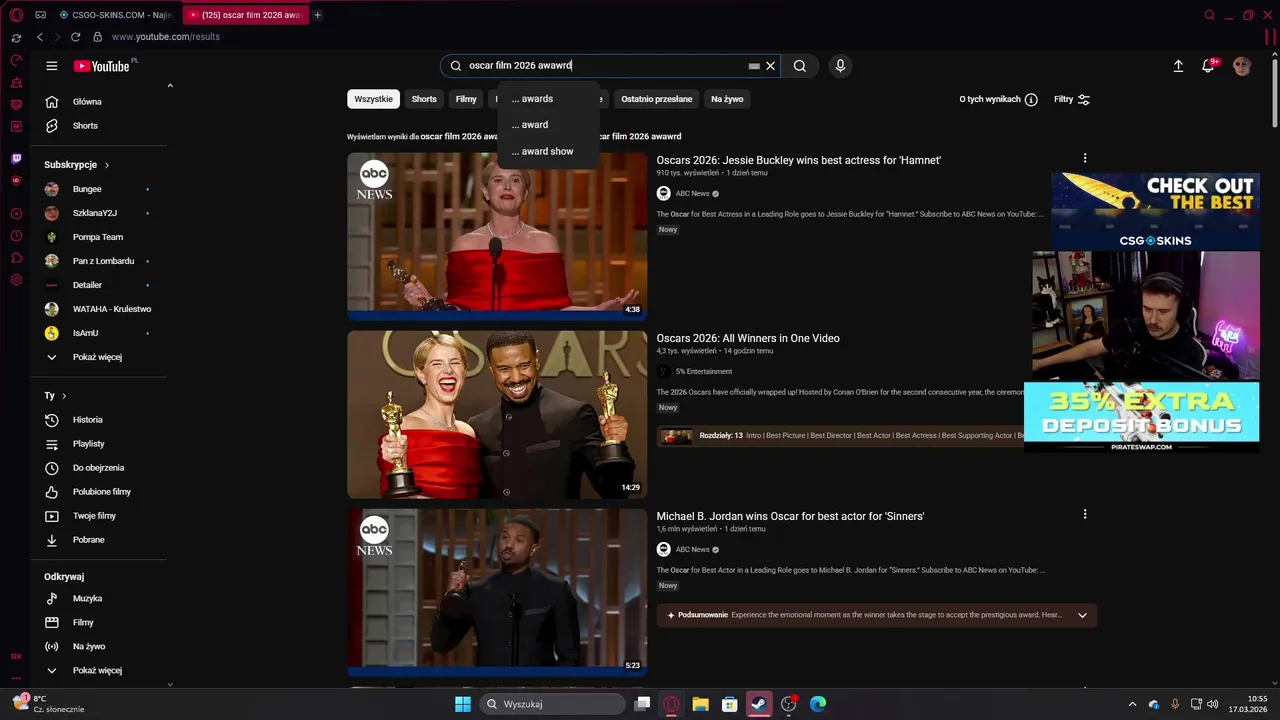The width and height of the screenshot is (1280, 720).
Task: Open the Ty section chevron
Action: (x=64, y=396)
